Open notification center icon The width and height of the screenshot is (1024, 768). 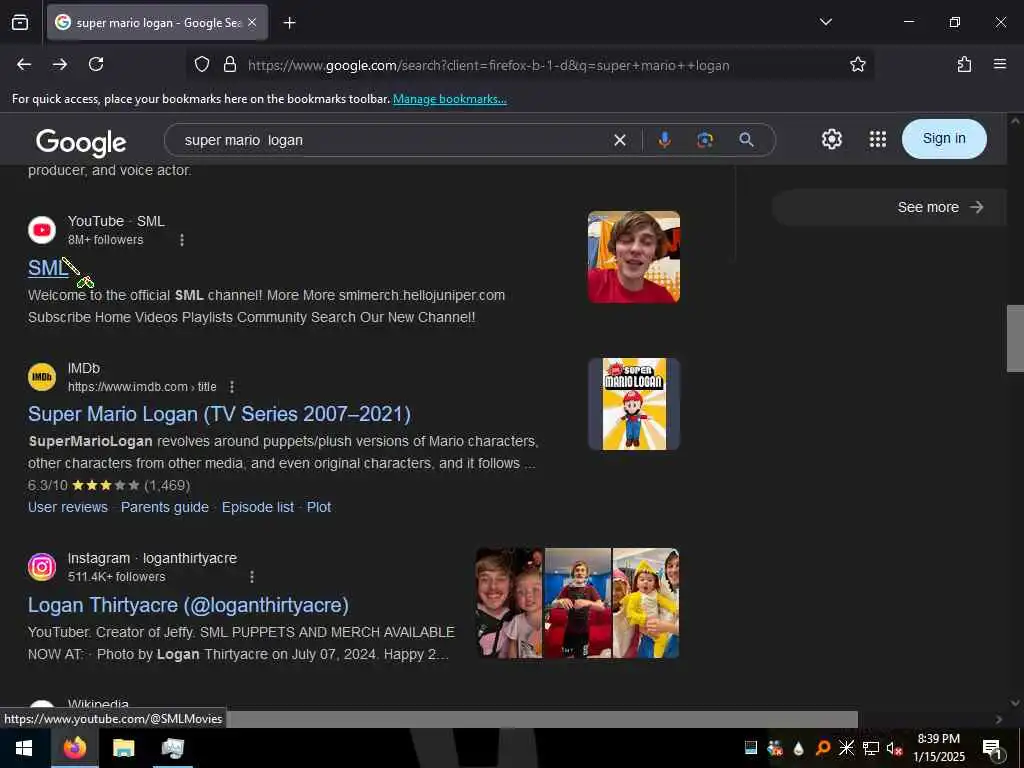pos(992,748)
